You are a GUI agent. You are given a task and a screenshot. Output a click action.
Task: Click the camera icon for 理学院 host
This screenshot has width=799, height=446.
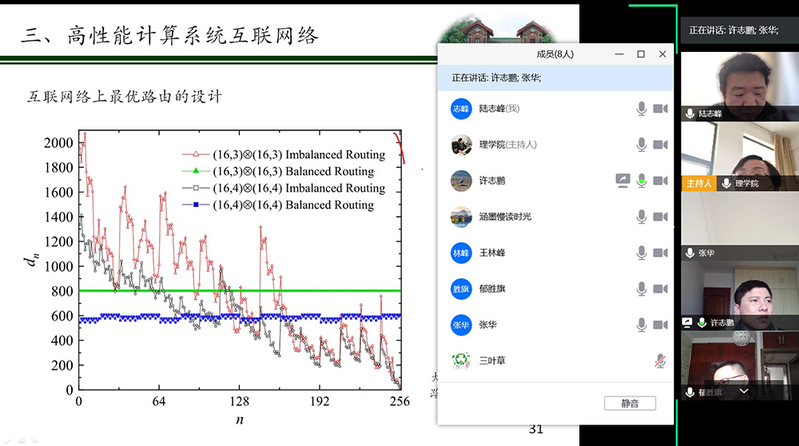coord(660,145)
